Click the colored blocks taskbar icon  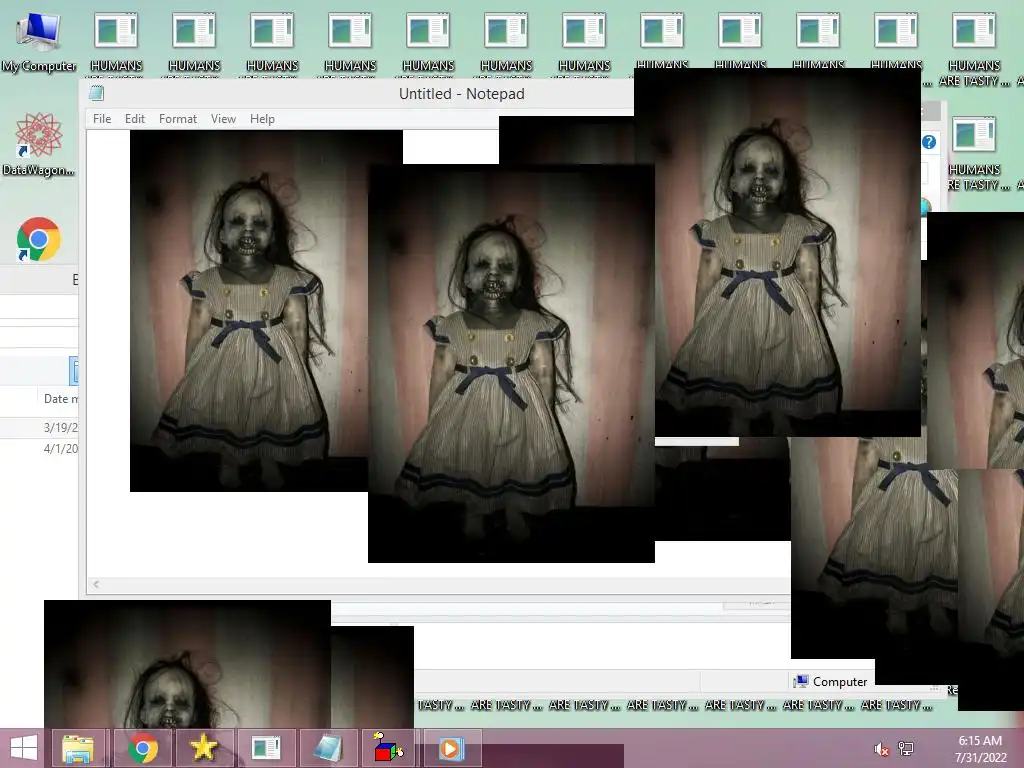(x=389, y=748)
